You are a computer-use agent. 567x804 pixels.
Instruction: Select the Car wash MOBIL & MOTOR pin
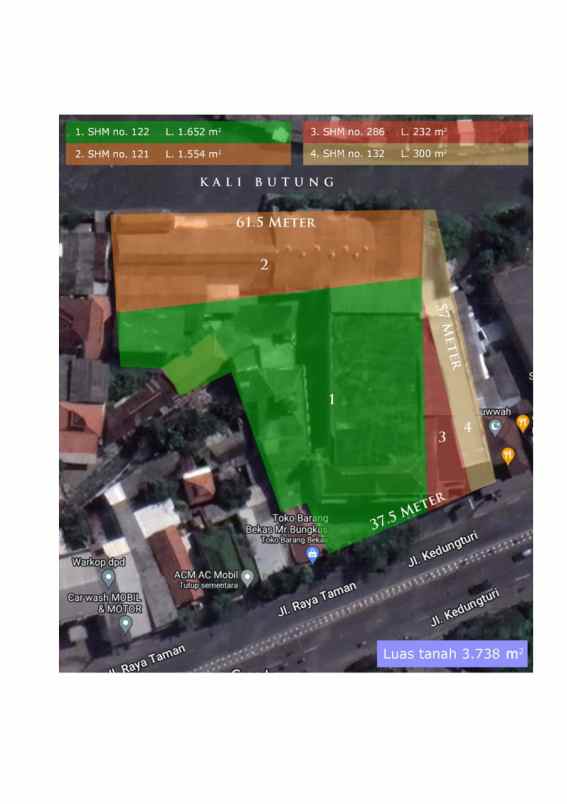click(x=126, y=624)
